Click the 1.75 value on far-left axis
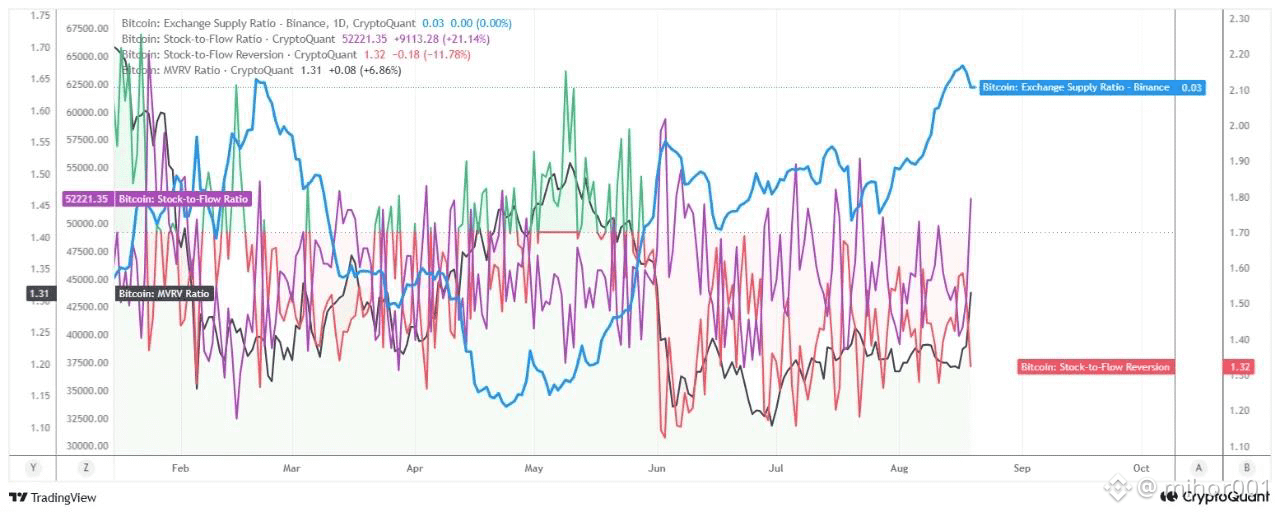The width and height of the screenshot is (1280, 513). pos(40,16)
